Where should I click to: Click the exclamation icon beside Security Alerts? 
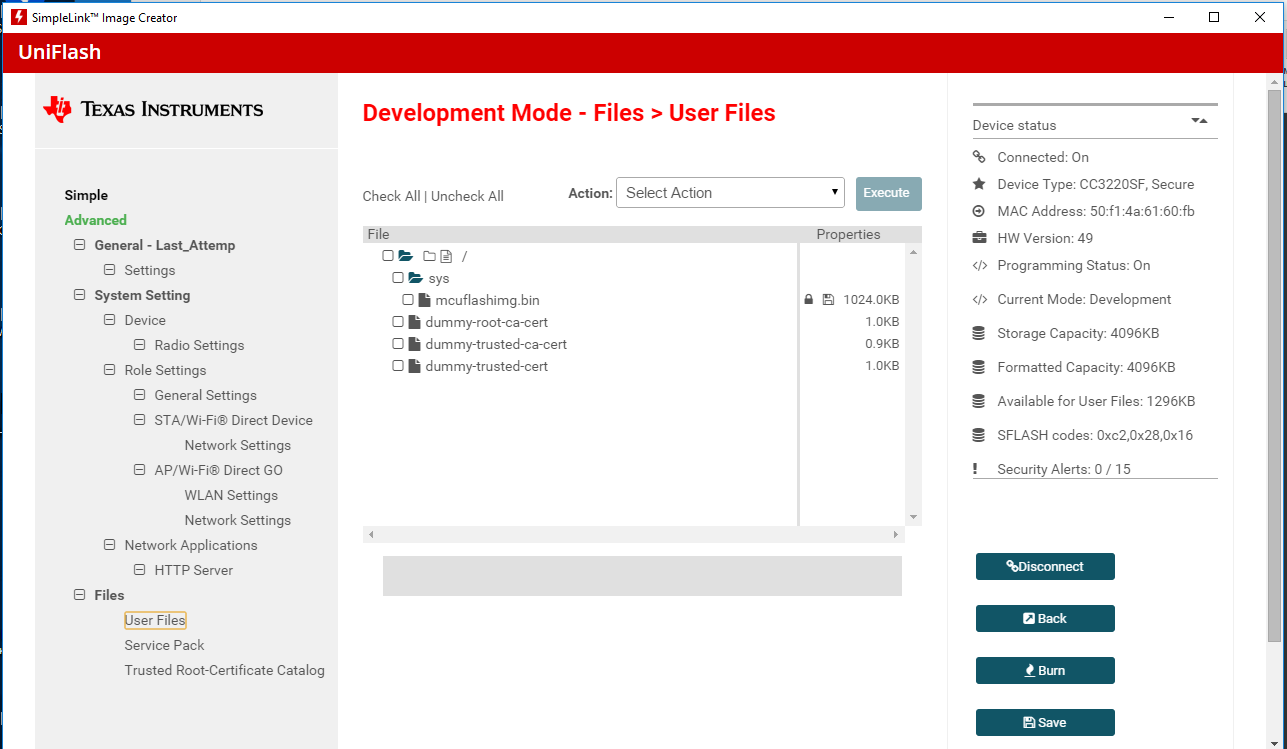pyautogui.click(x=975, y=469)
